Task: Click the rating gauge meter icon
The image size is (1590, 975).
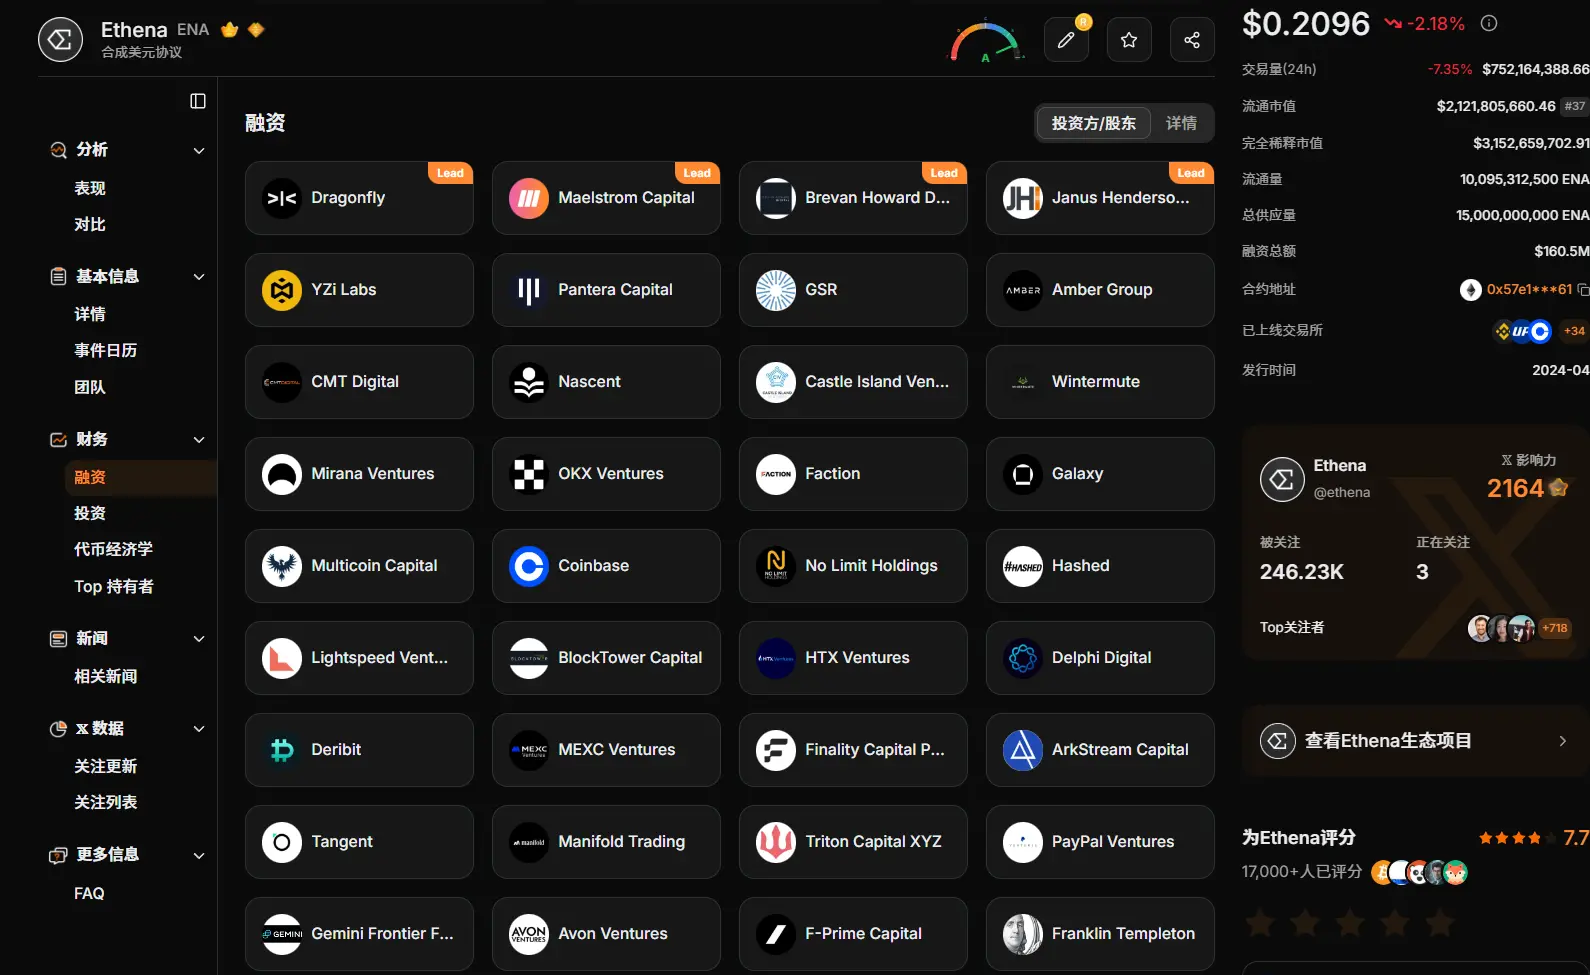Action: [986, 41]
